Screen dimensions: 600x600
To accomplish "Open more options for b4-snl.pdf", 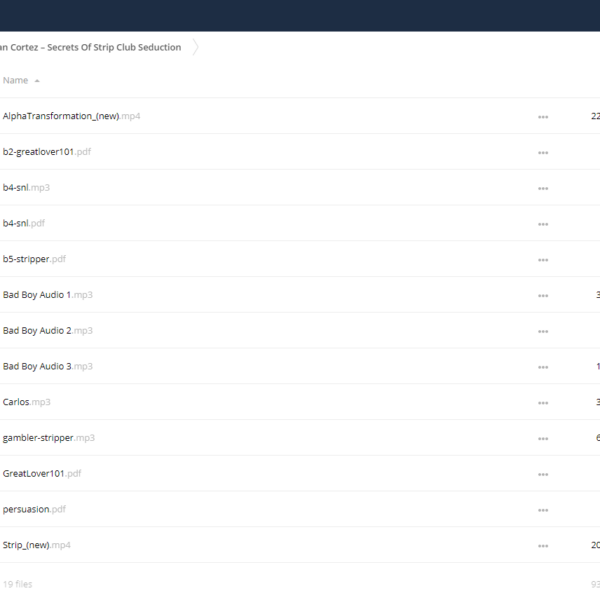I will [x=543, y=224].
